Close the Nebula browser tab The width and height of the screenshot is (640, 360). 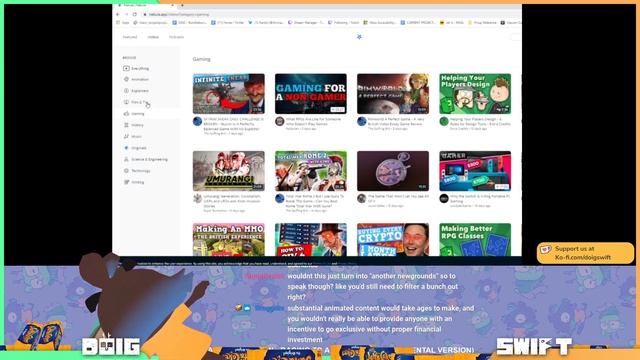pyautogui.click(x=172, y=5)
